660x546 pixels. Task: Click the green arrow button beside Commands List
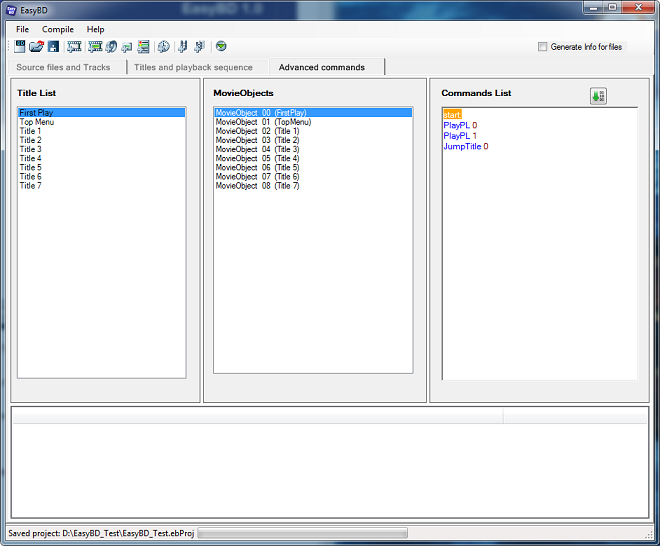tap(598, 96)
